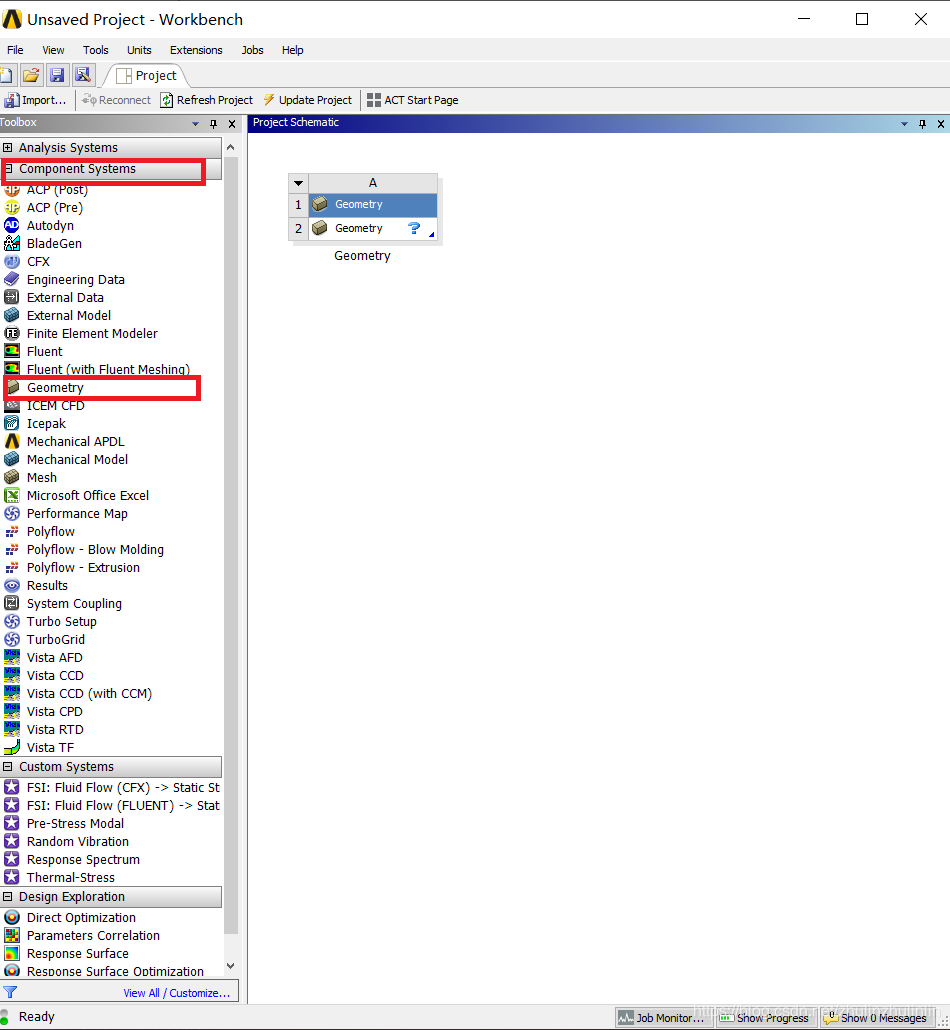Click the ACT Start Page icon
The height and width of the screenshot is (1030, 950).
tap(374, 100)
